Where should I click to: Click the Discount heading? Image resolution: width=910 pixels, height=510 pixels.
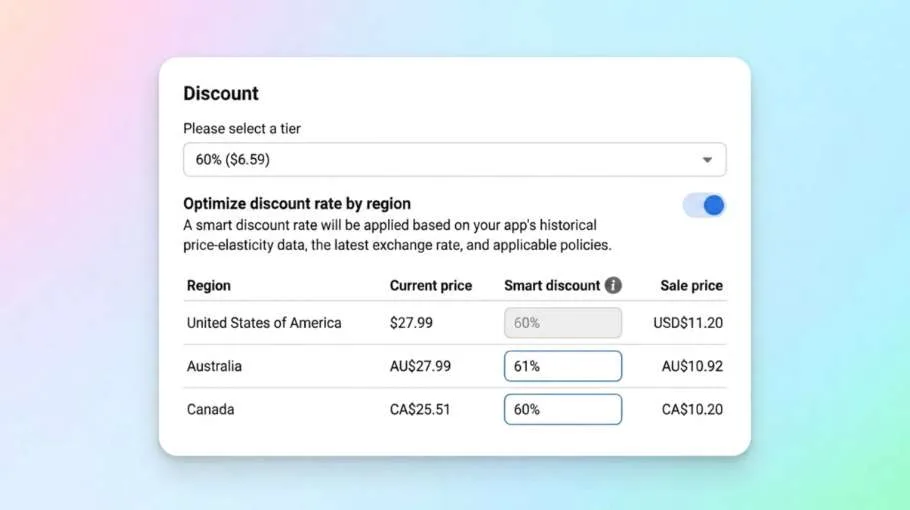221,93
